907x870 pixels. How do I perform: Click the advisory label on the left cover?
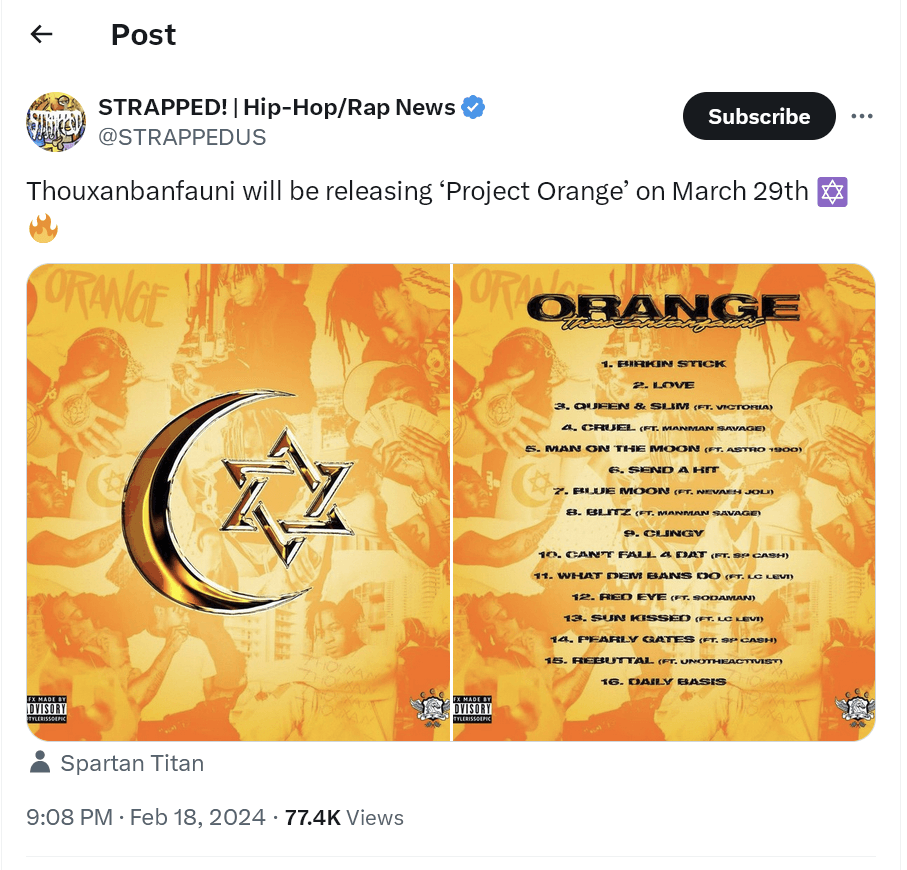pos(46,711)
